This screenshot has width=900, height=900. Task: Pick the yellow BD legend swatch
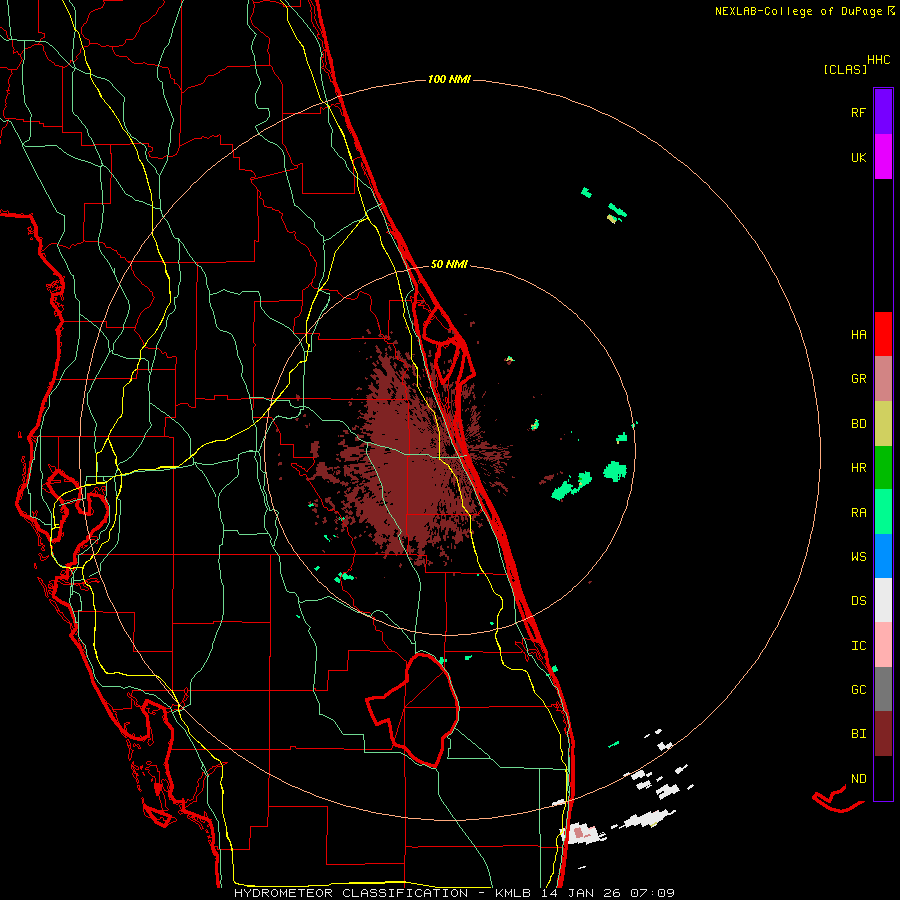pyautogui.click(x=883, y=423)
